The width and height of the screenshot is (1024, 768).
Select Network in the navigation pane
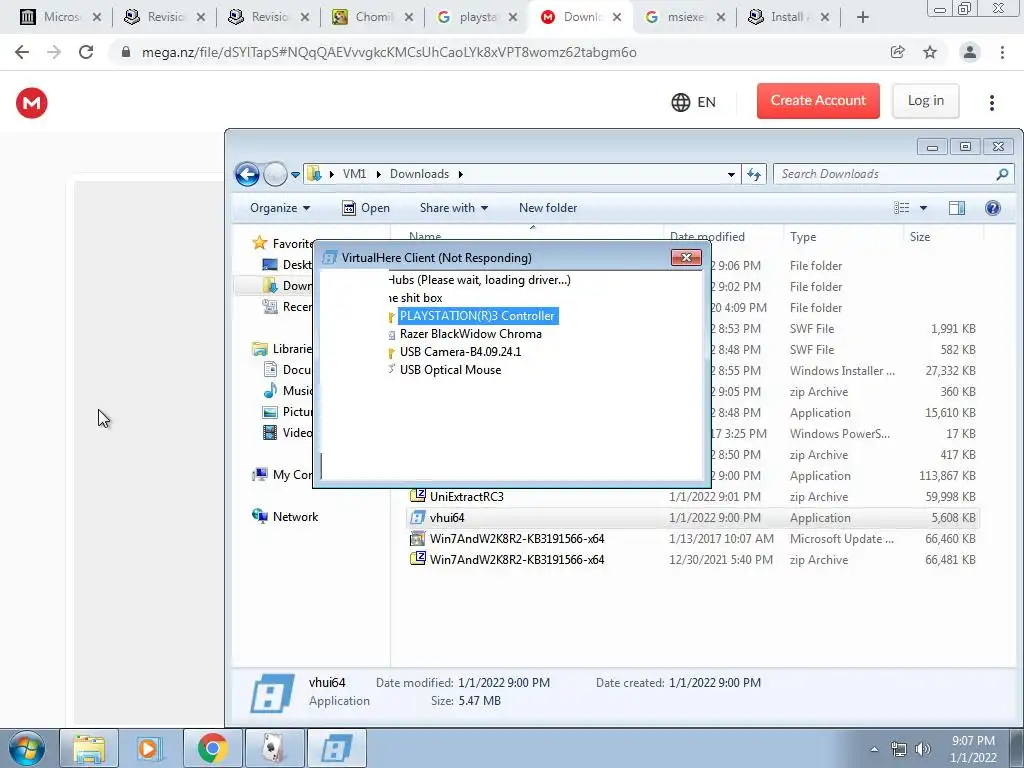point(285,517)
